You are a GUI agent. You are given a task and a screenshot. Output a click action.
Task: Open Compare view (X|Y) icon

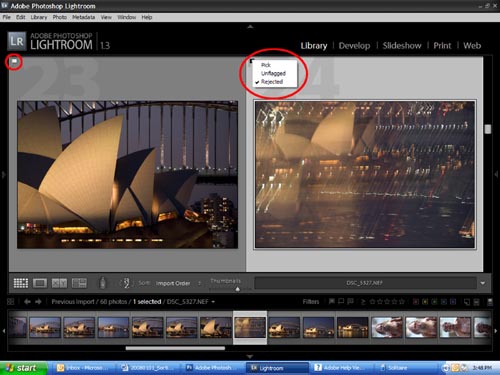click(59, 283)
